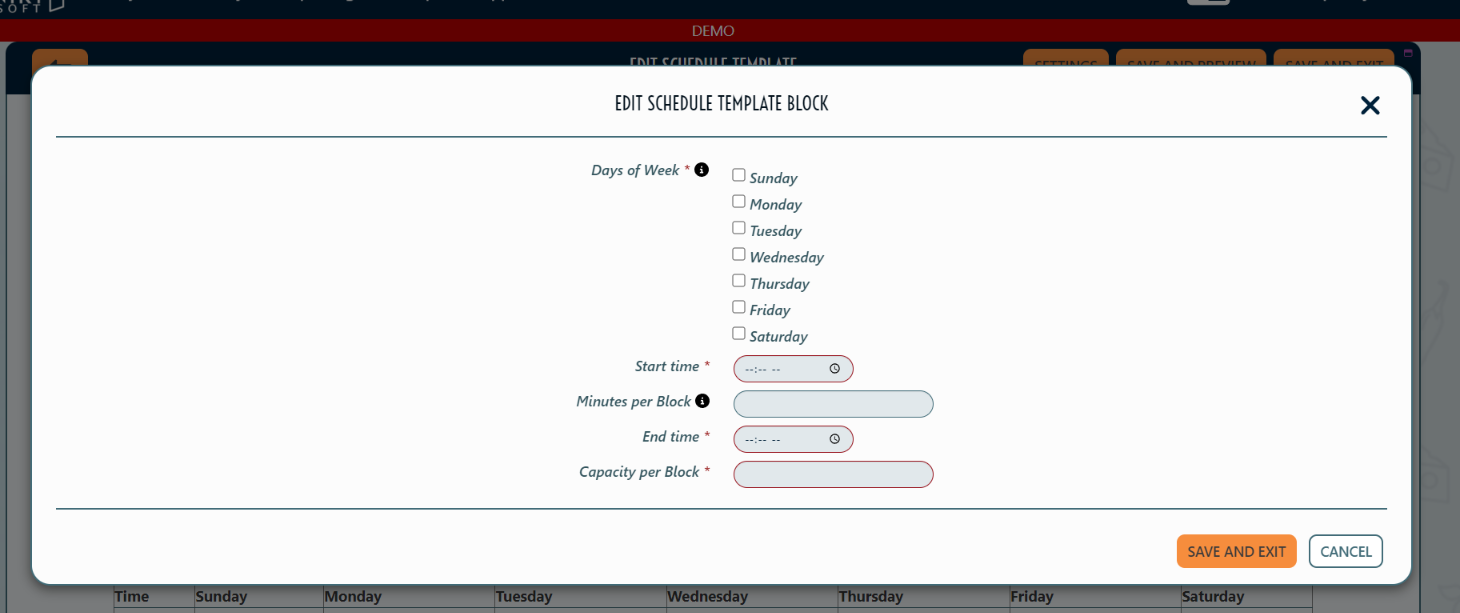The height and width of the screenshot is (613, 1460).
Task: Close the Edit Schedule Template Block dialog
Action: pos(1370,105)
